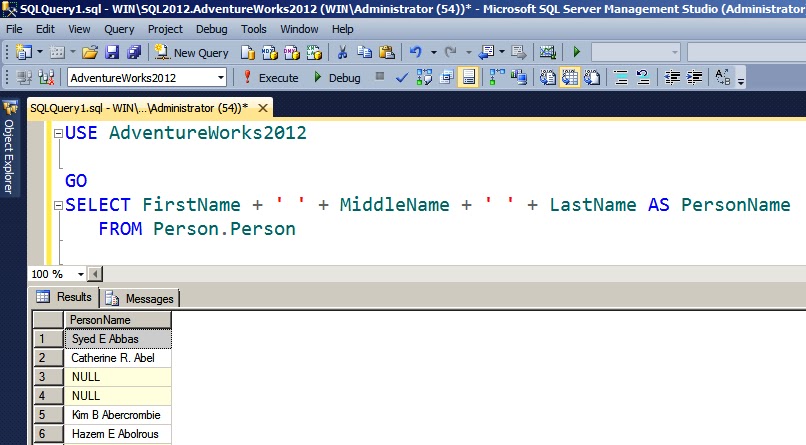The width and height of the screenshot is (806, 445).
Task: Open the Query menu
Action: (x=119, y=29)
